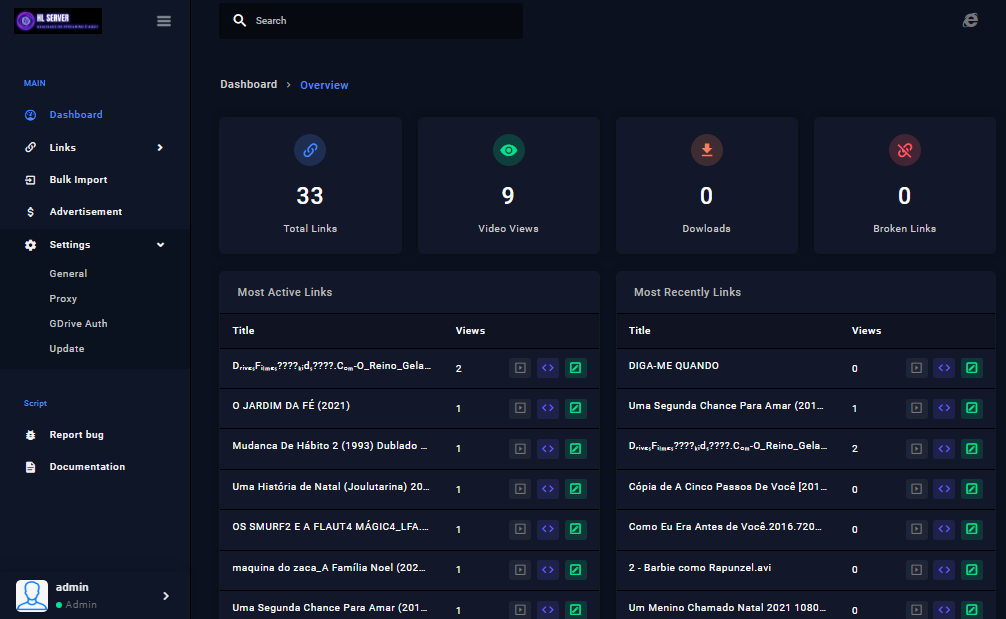Click the Video Views eye icon
This screenshot has height=619, width=1006.
[x=508, y=150]
